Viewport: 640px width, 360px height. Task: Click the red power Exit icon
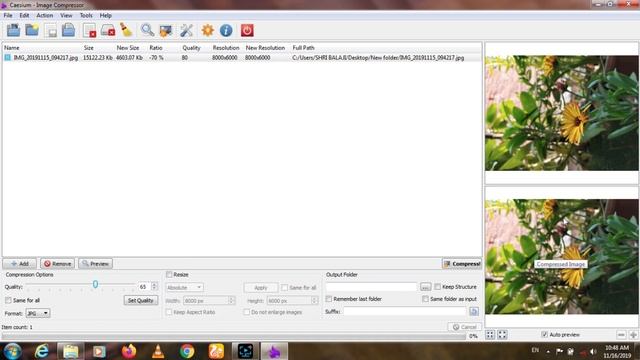coord(247,30)
